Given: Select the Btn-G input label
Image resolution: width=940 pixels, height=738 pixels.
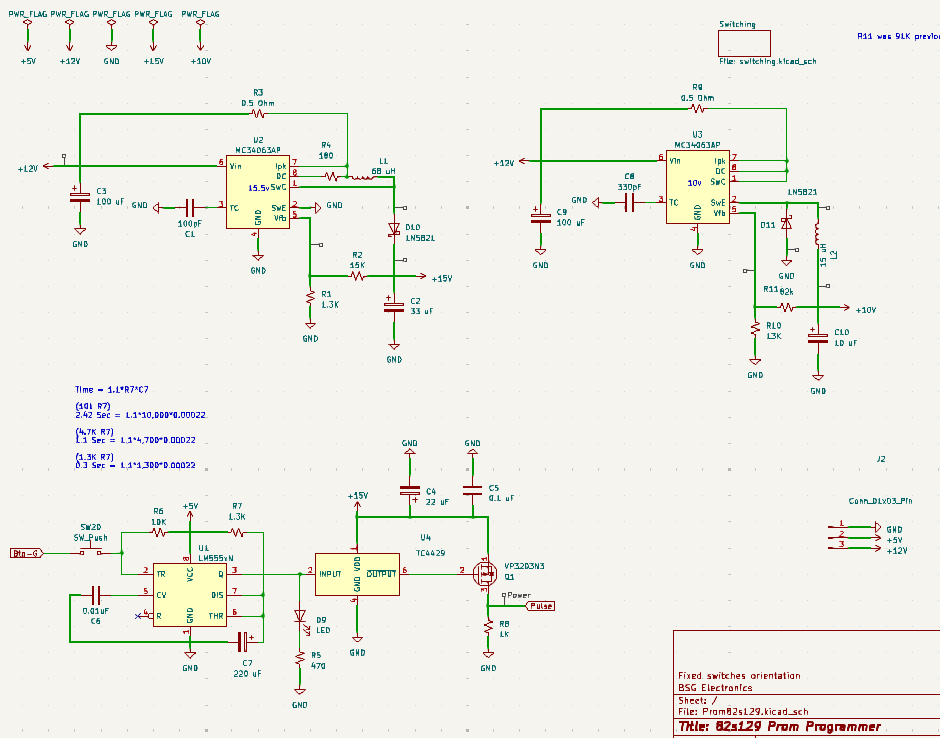Looking at the screenshot, I should coord(27,553).
